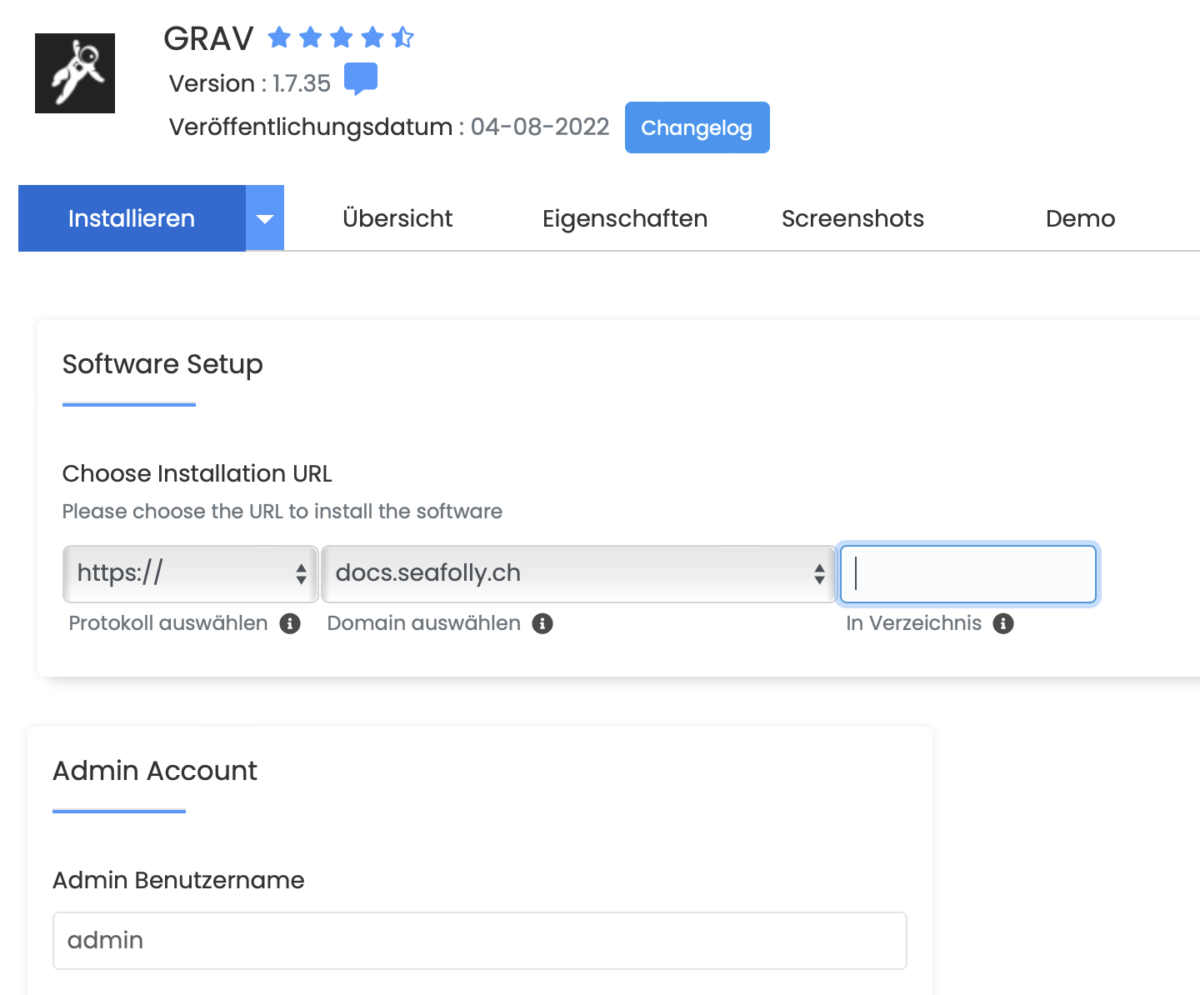The width and height of the screenshot is (1200, 995).
Task: Click the third rating star
Action: click(x=340, y=37)
